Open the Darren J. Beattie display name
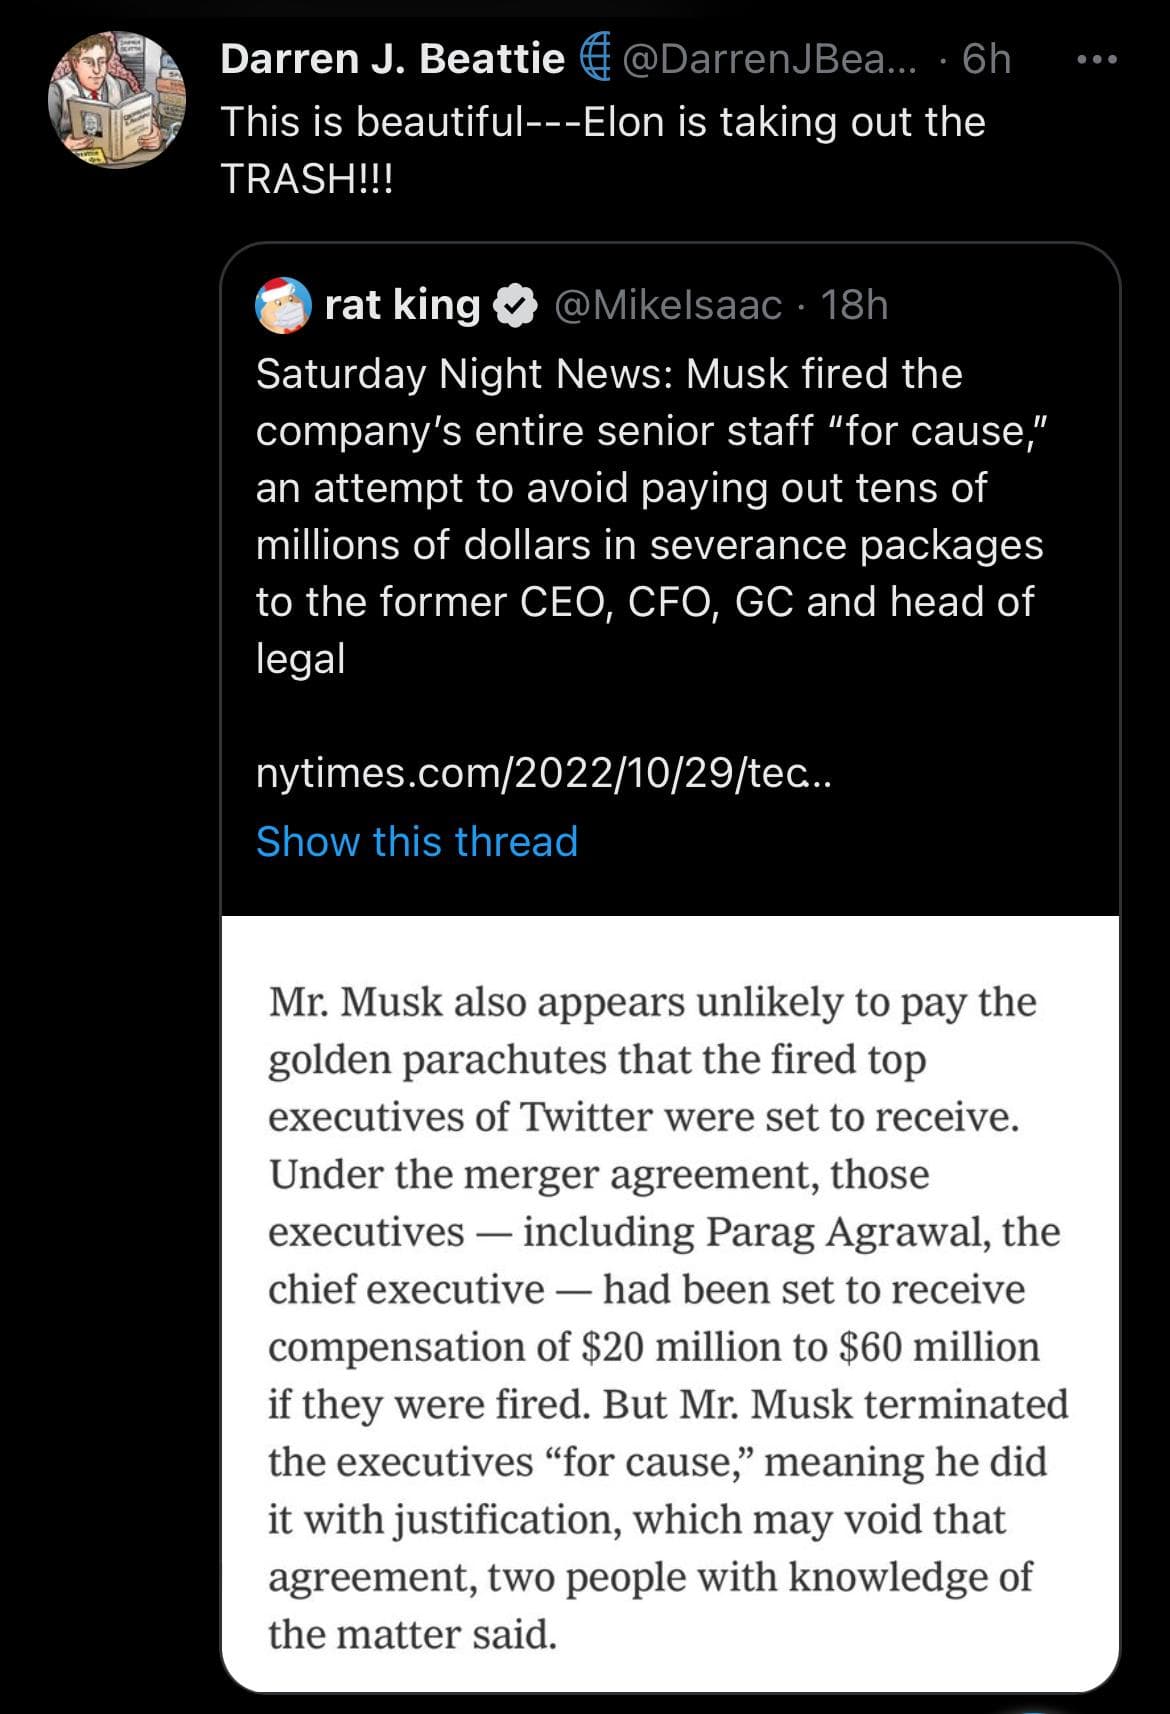1170x1714 pixels. pyautogui.click(x=392, y=59)
